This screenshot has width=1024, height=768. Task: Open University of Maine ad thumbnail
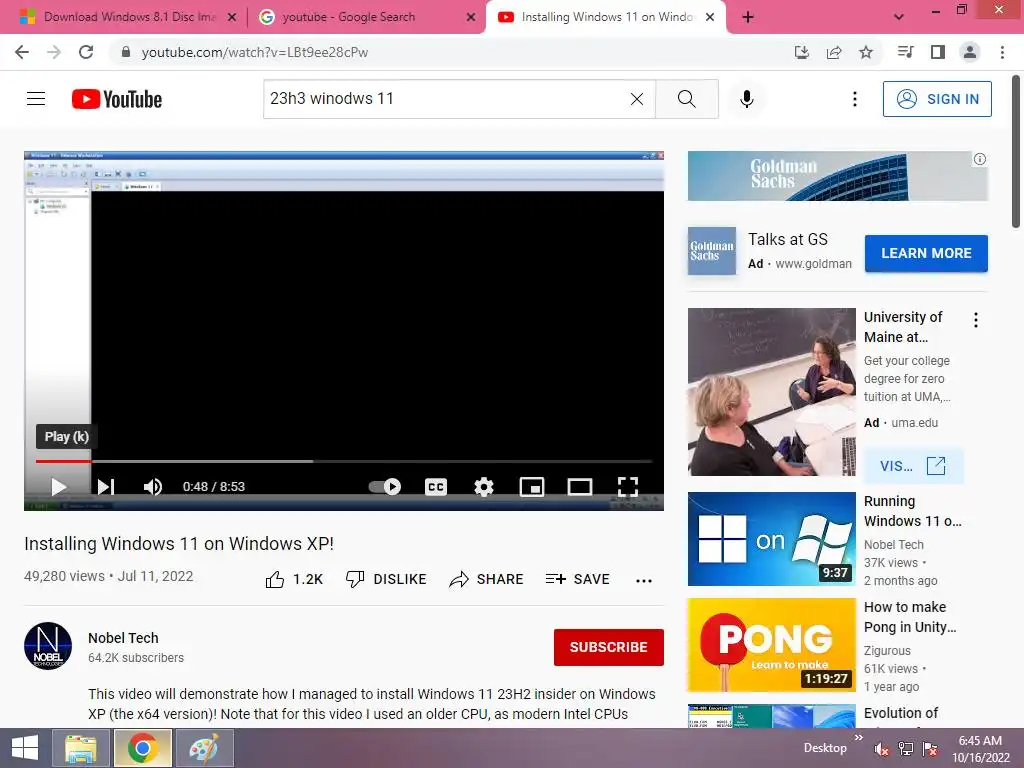pyautogui.click(x=771, y=392)
